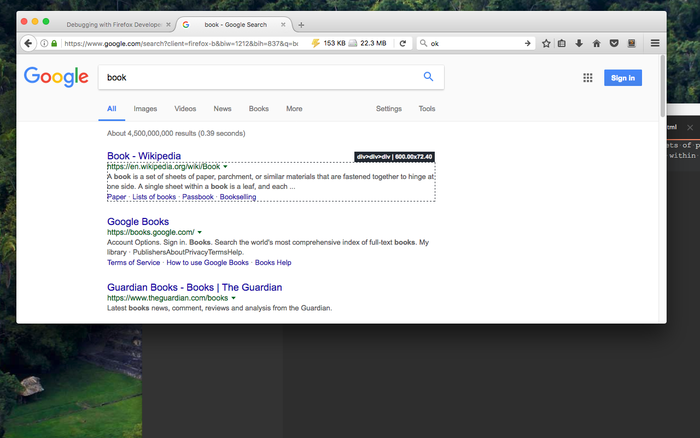Click the page vertical scrollbar thumb
The image size is (700, 438).
[662, 86]
